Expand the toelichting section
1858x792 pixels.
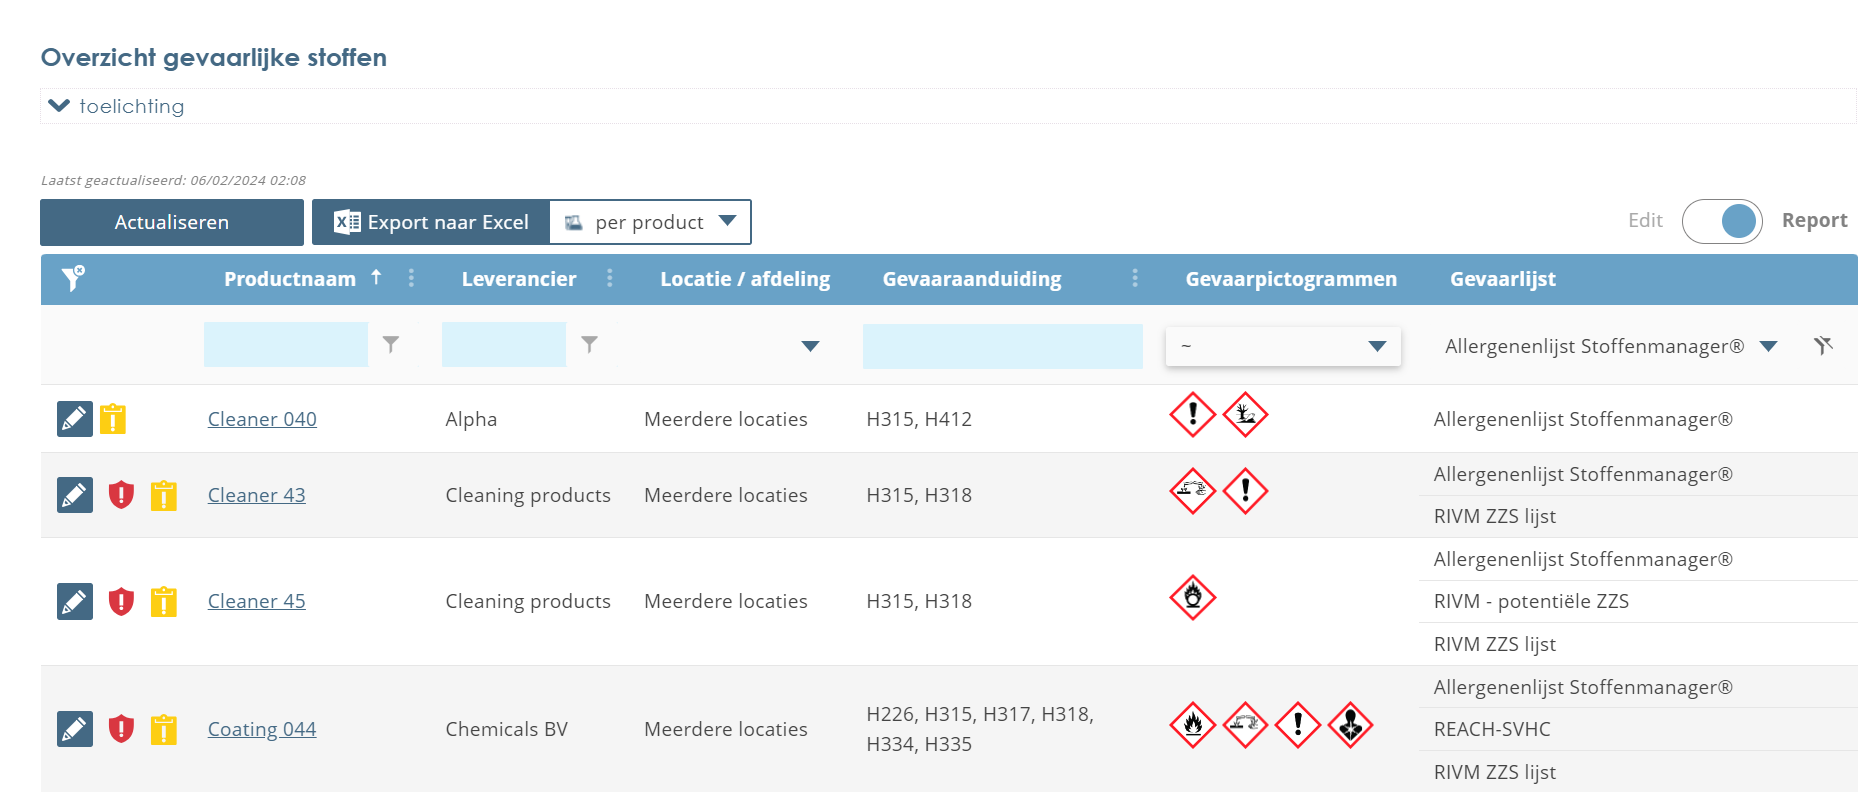60,106
